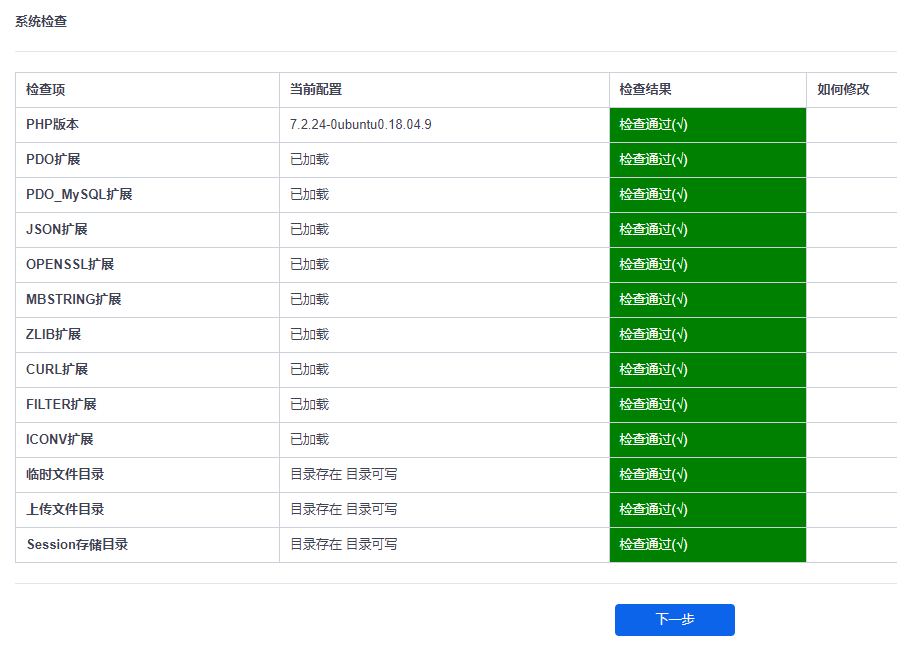Select the 临时文件目录 row label
Image resolution: width=897 pixels, height=647 pixels.
coord(65,474)
